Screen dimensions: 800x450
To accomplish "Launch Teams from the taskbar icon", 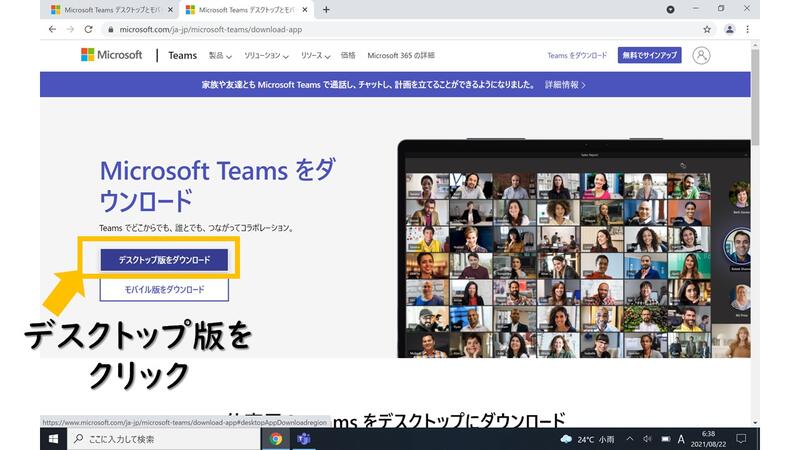I will pyautogui.click(x=303, y=439).
